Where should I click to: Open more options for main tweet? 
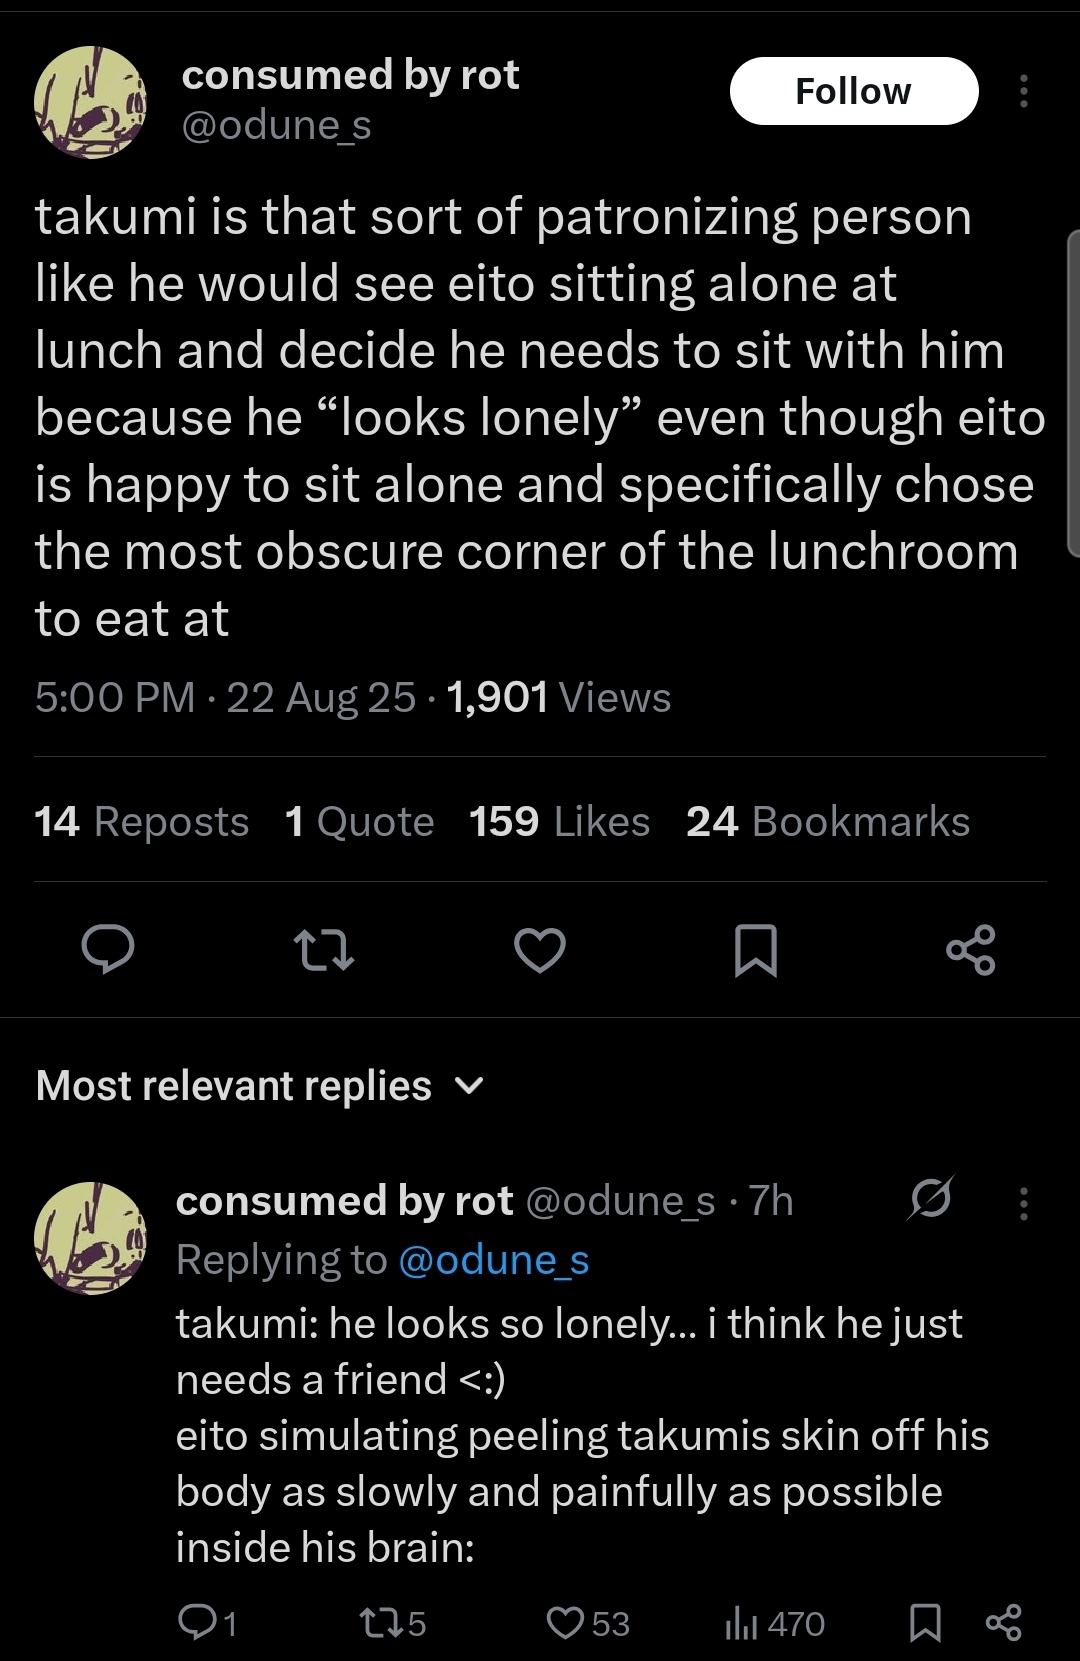tap(1023, 91)
